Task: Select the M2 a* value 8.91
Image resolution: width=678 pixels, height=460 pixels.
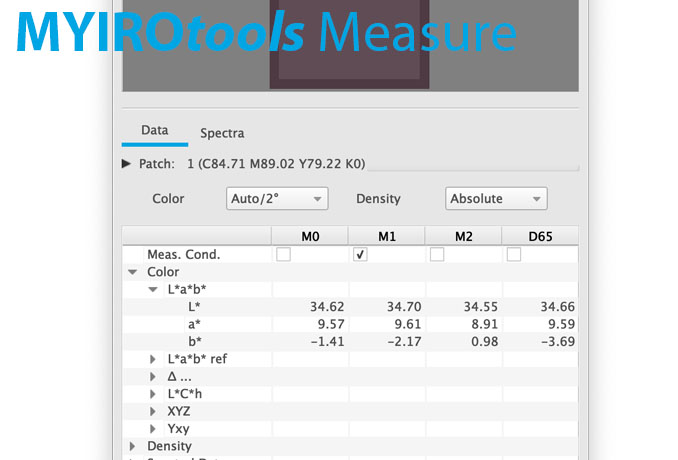Action: pyautogui.click(x=484, y=324)
